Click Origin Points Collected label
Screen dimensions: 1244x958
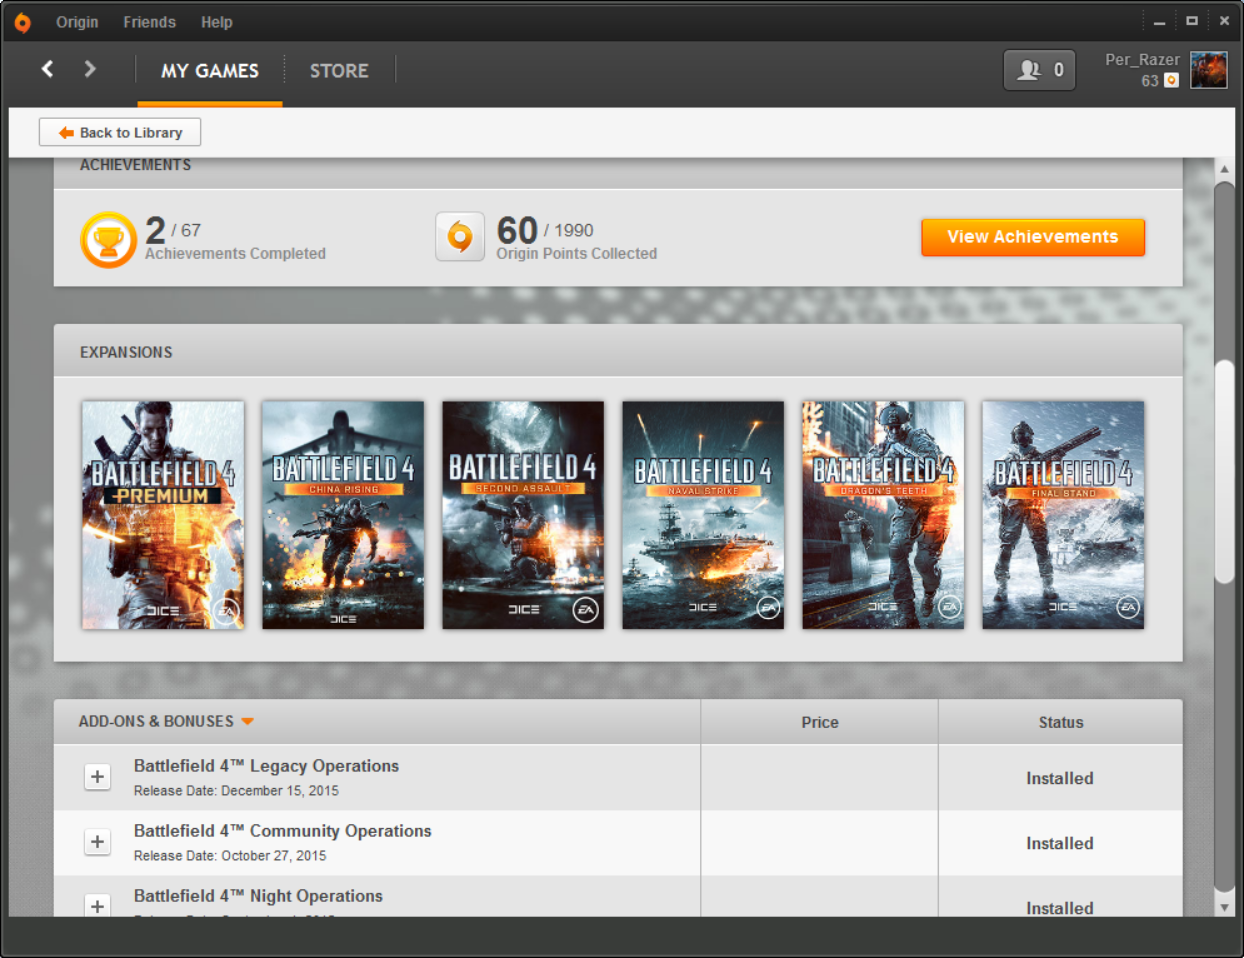577,254
